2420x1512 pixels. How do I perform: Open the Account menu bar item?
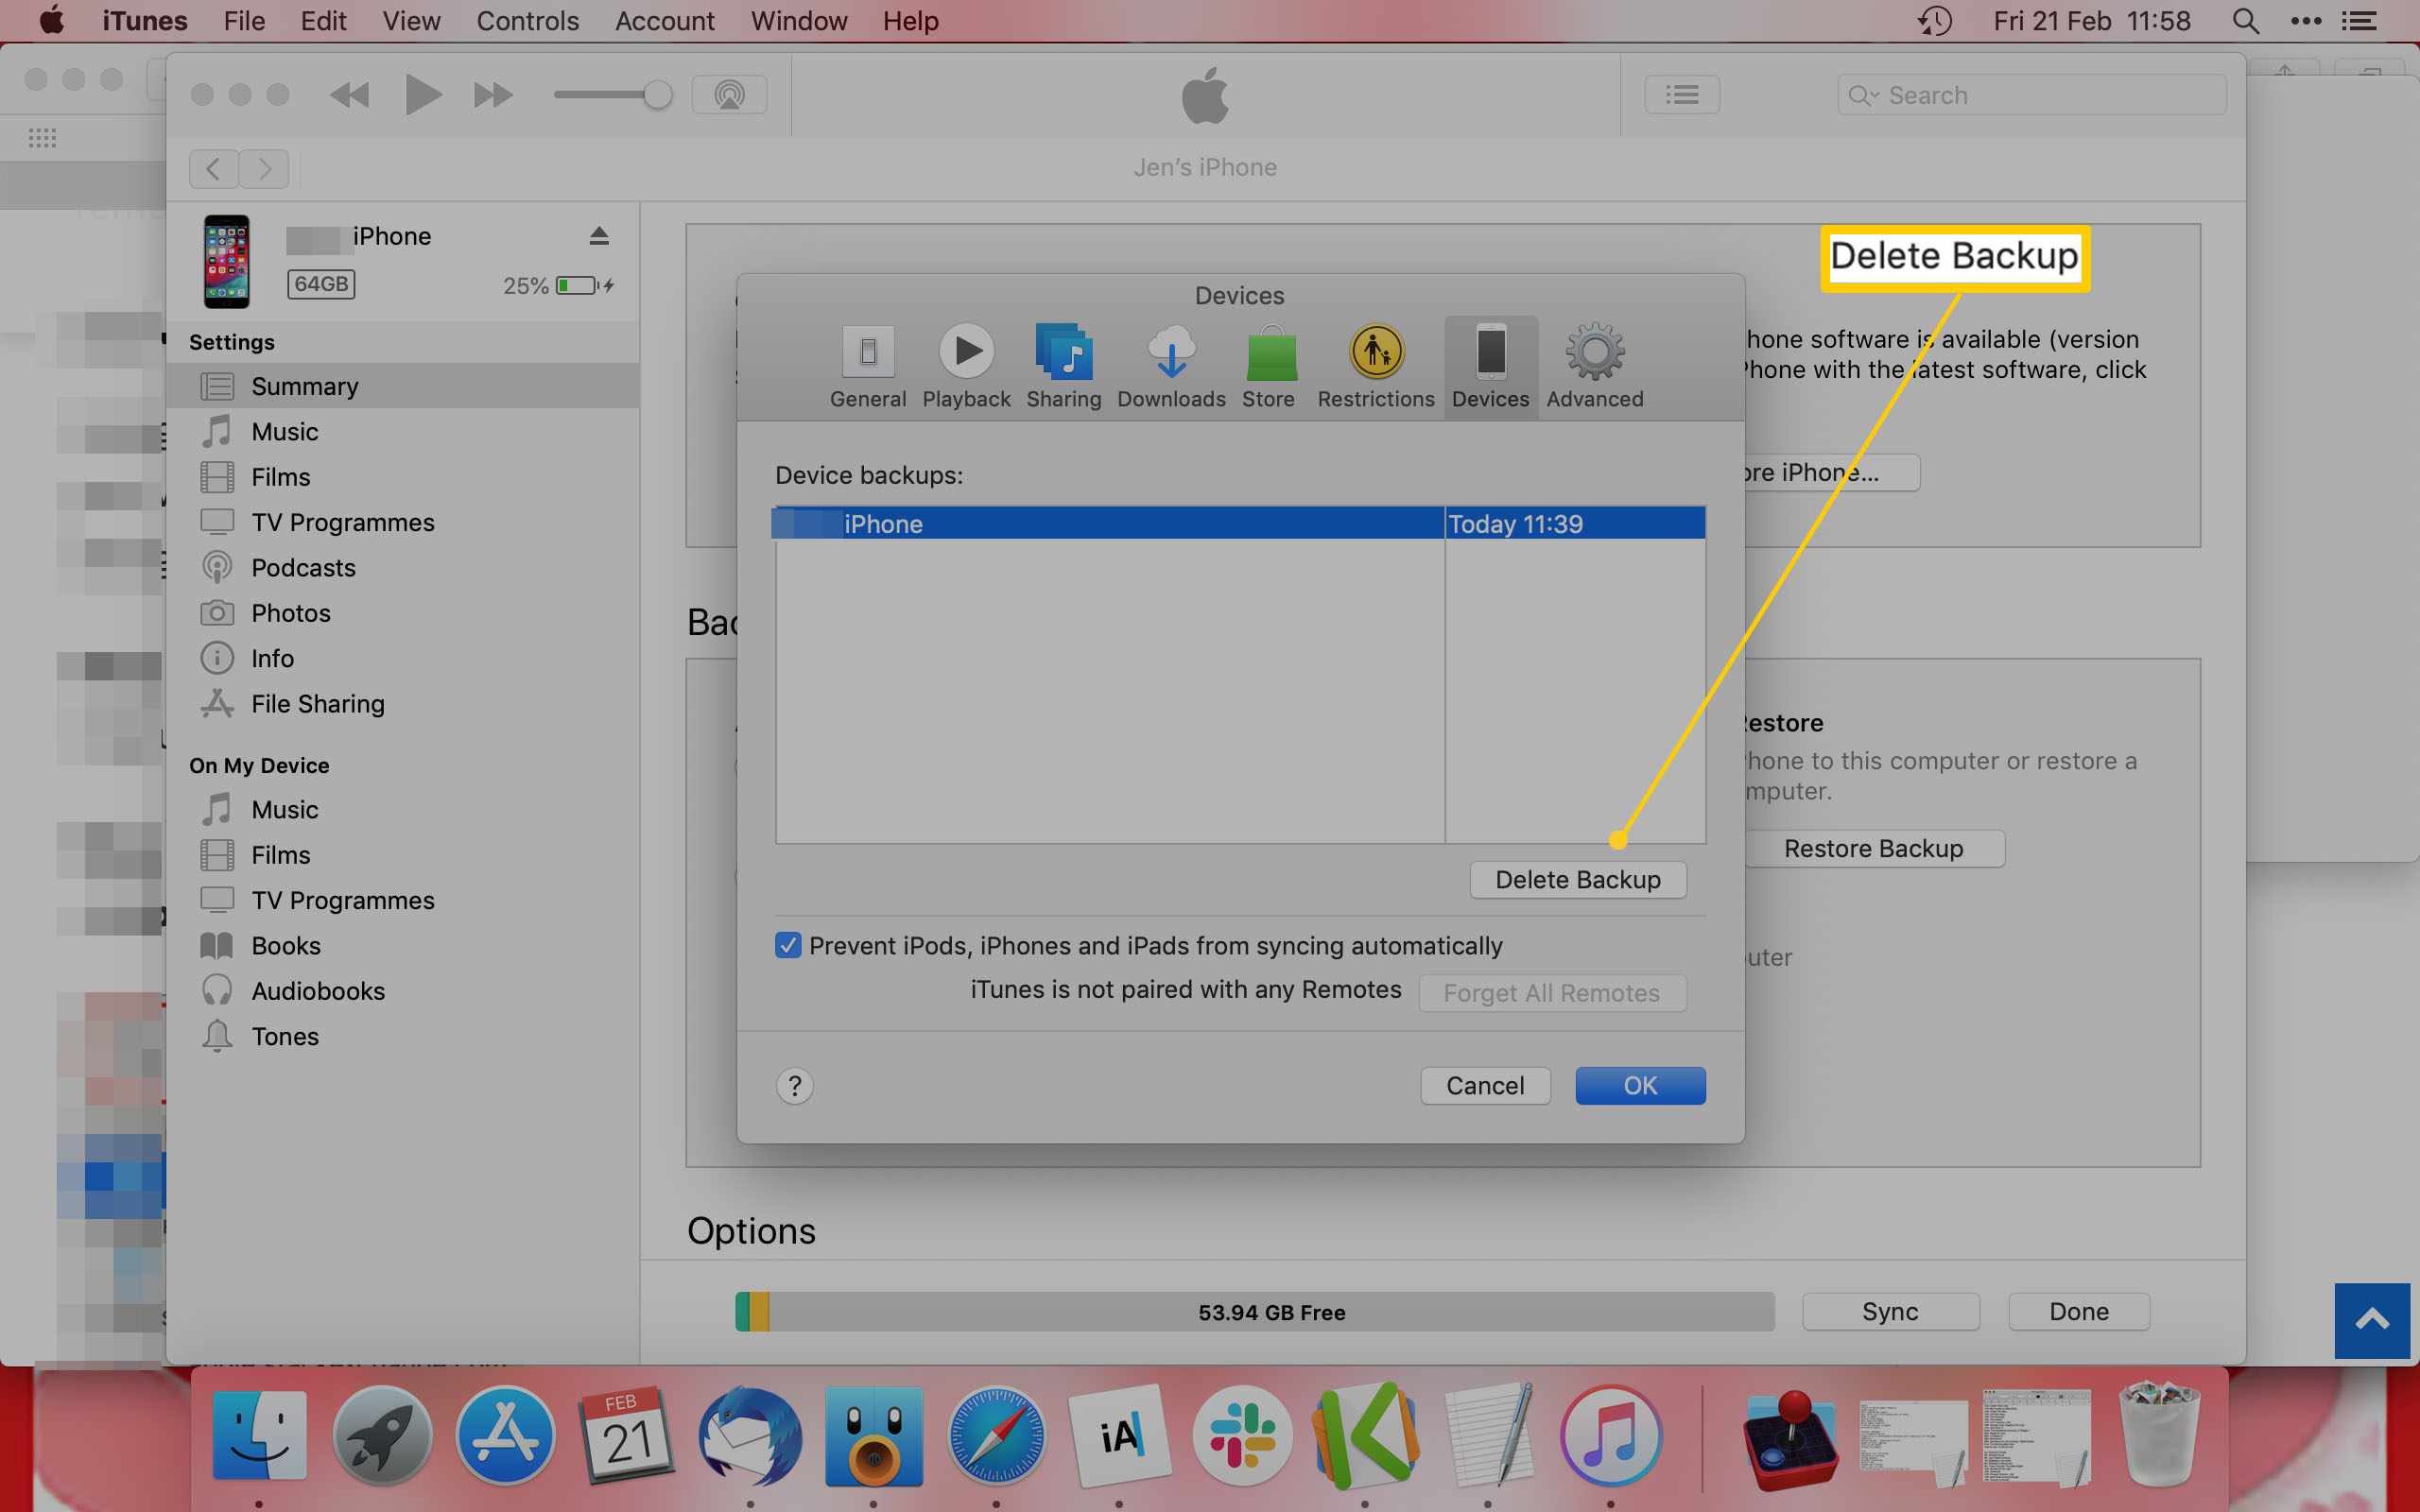(664, 21)
